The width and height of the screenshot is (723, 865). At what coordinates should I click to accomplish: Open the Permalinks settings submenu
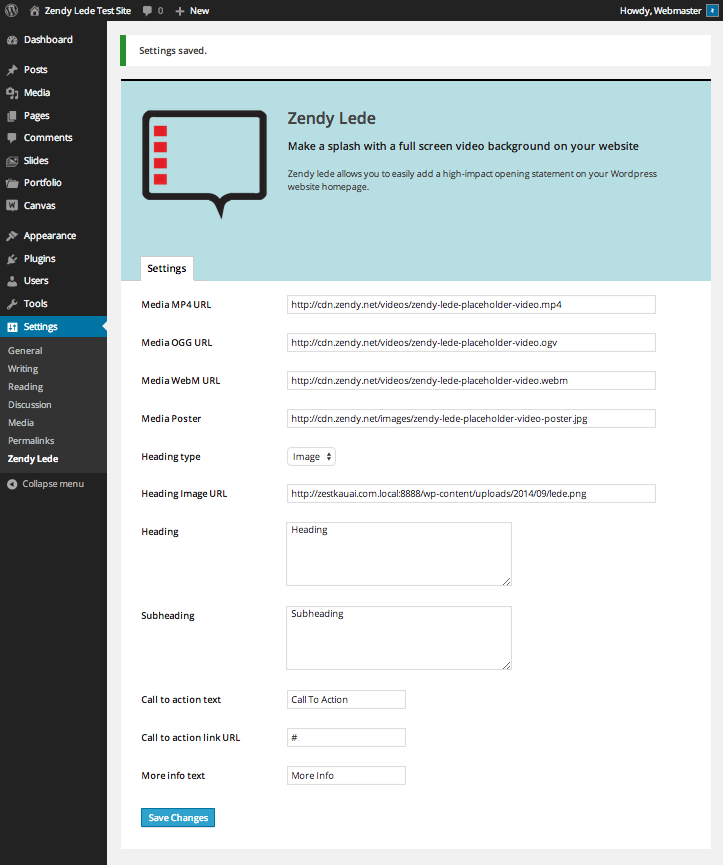(x=31, y=441)
